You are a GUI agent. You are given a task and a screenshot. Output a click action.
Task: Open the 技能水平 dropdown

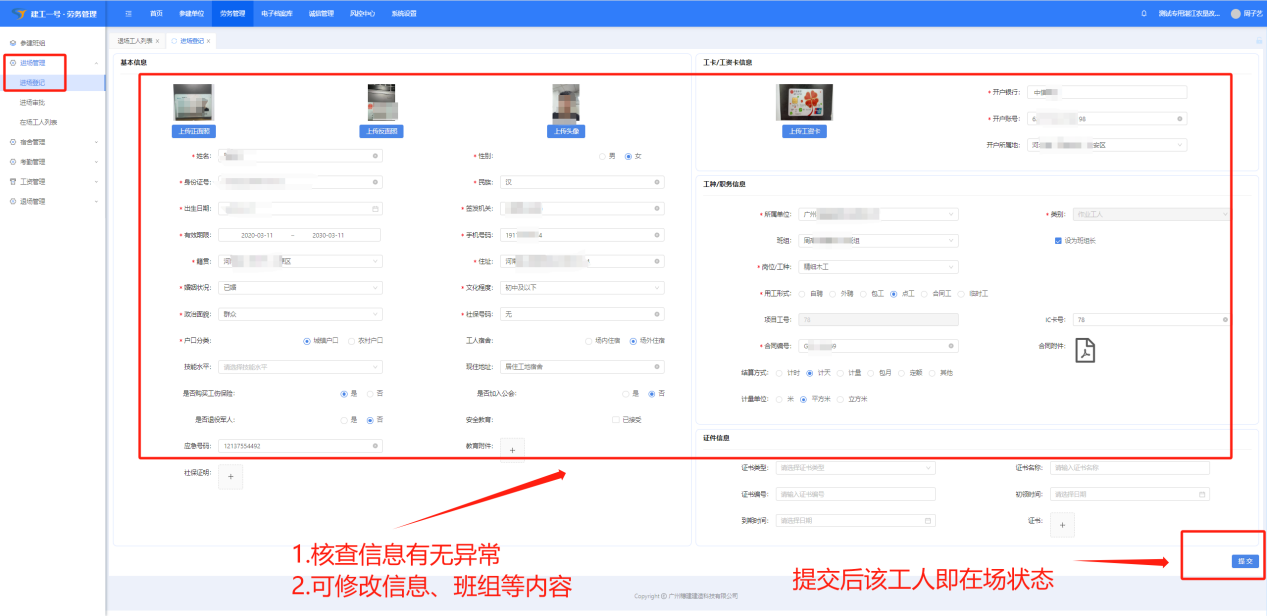click(x=300, y=367)
